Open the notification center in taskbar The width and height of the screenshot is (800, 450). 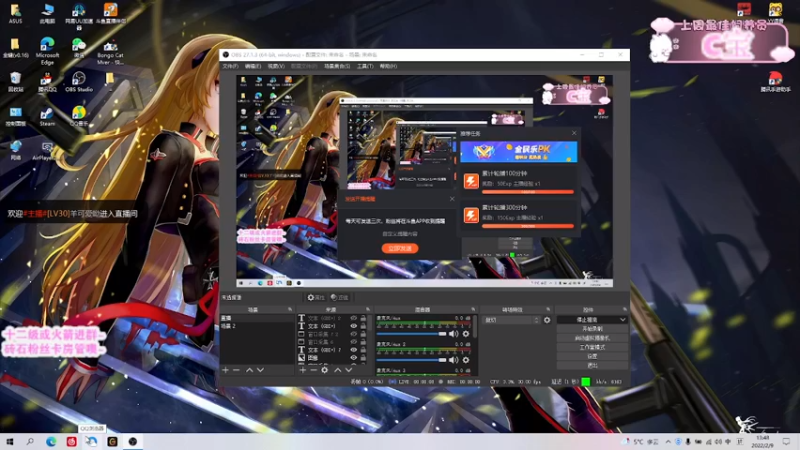click(786, 442)
